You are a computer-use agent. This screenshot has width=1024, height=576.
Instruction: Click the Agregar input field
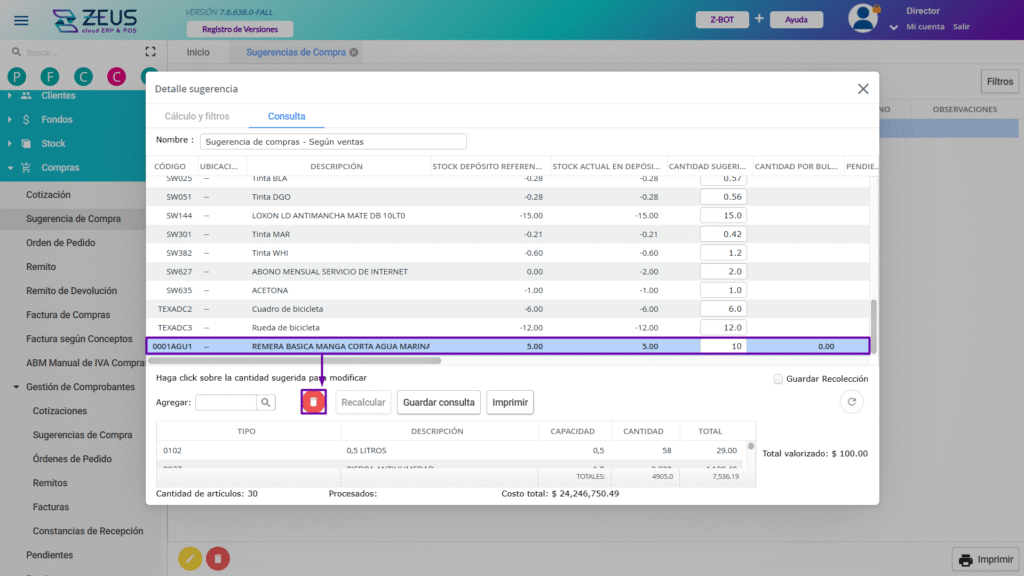click(226, 402)
